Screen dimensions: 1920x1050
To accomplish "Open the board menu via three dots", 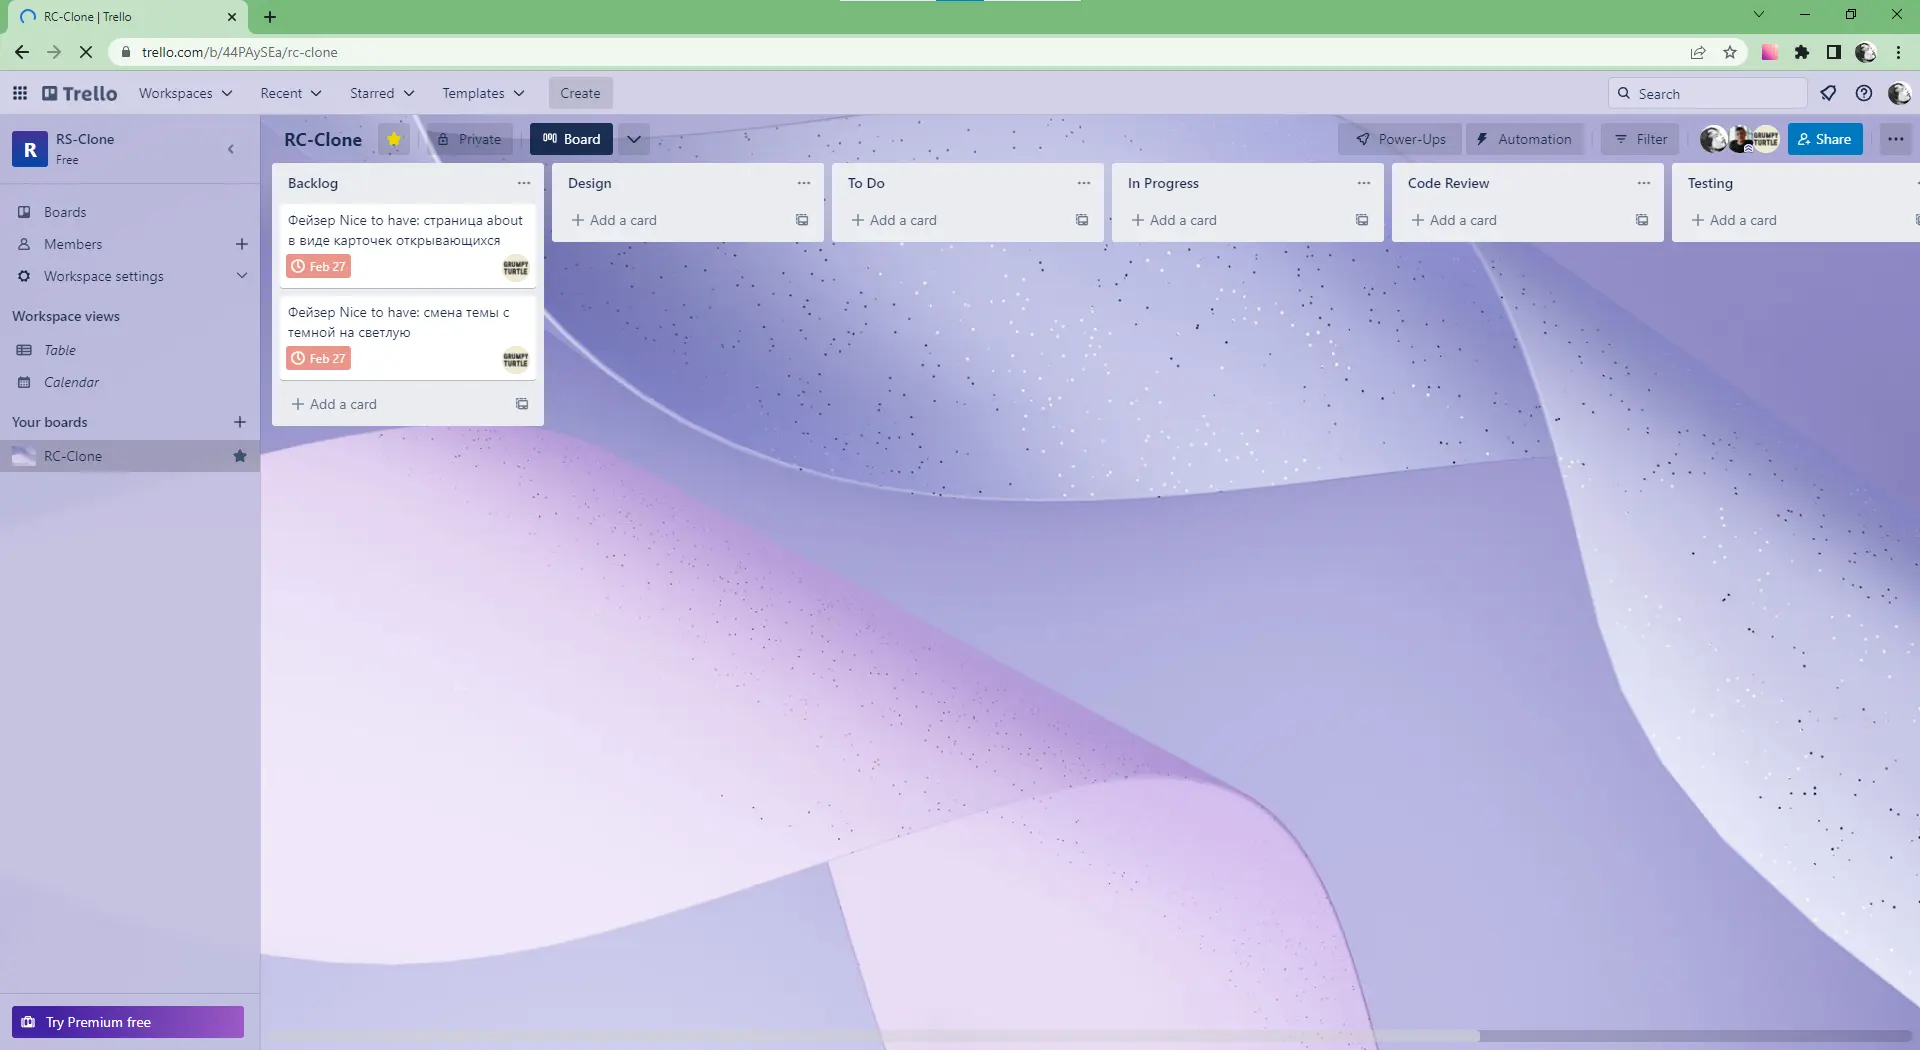I will [1896, 139].
